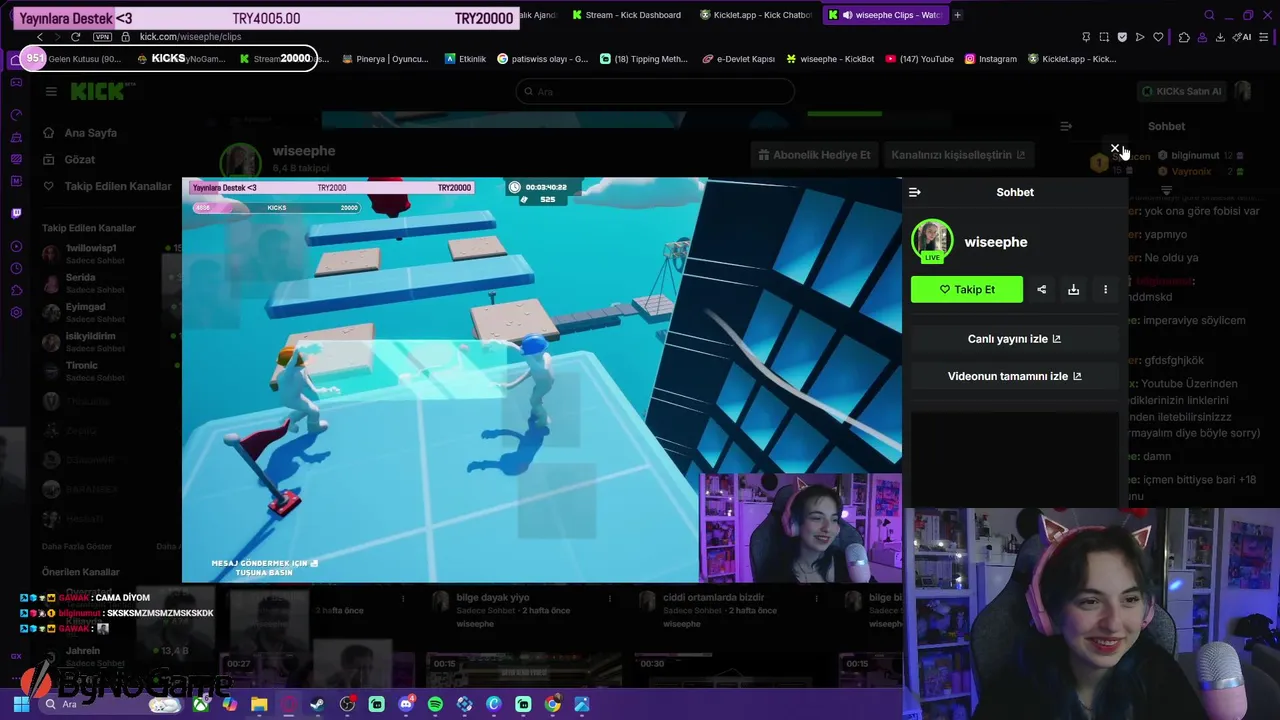Click the kick.com/wiseephe/clips address bar
This screenshot has width=1280, height=720.
click(x=190, y=37)
